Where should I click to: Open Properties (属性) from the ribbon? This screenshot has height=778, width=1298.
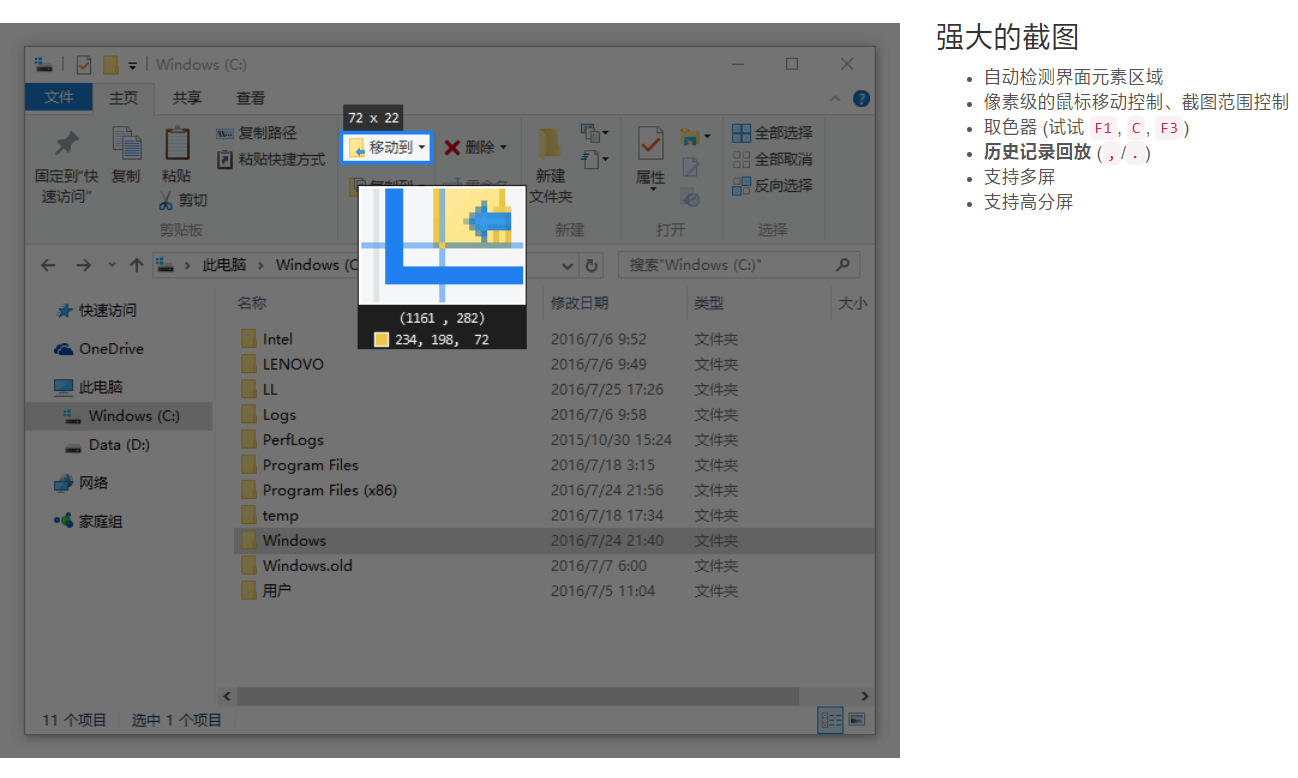coord(651,158)
